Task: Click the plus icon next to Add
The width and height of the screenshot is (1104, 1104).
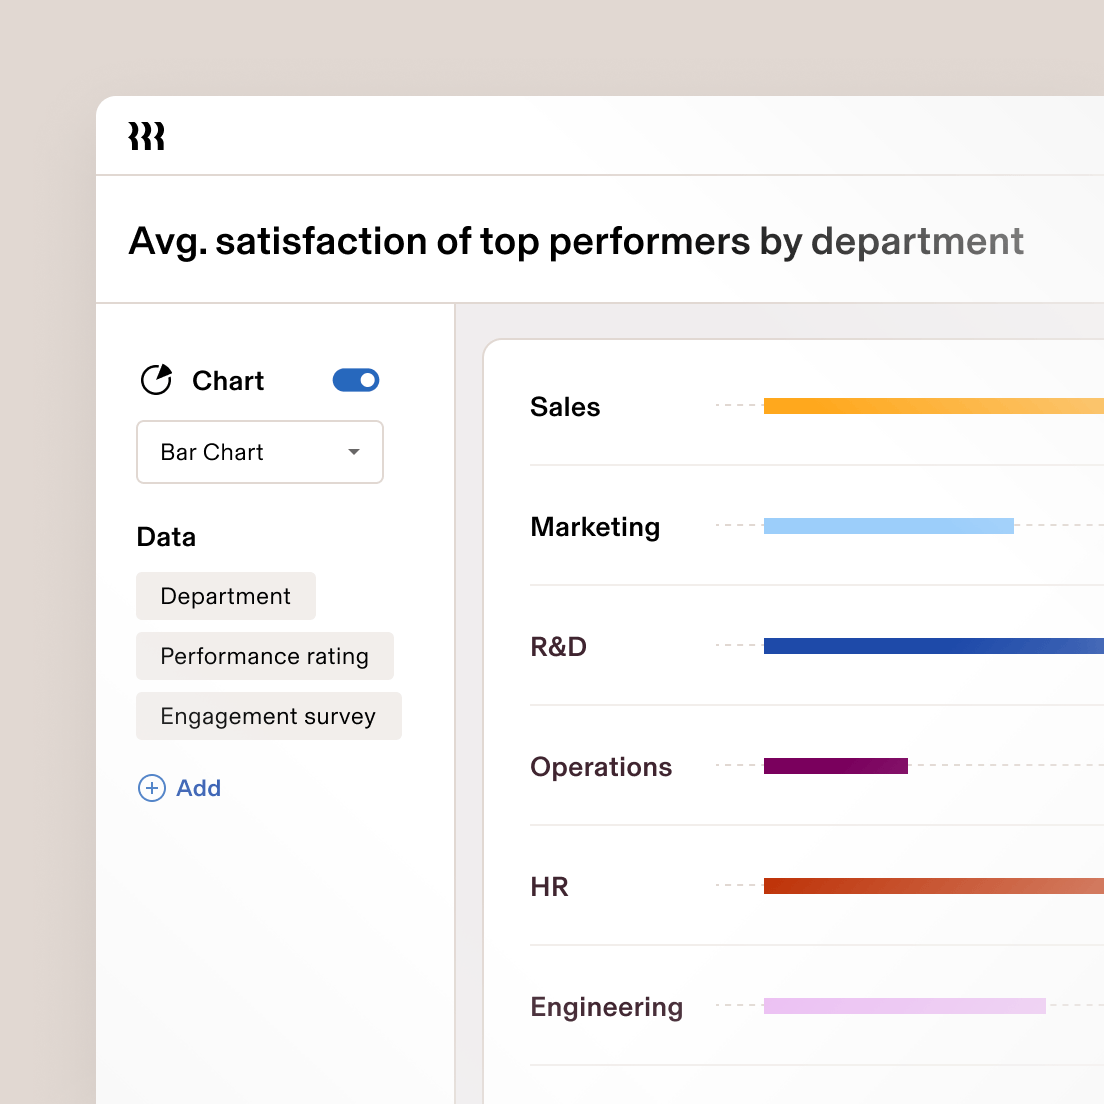Action: [150, 788]
